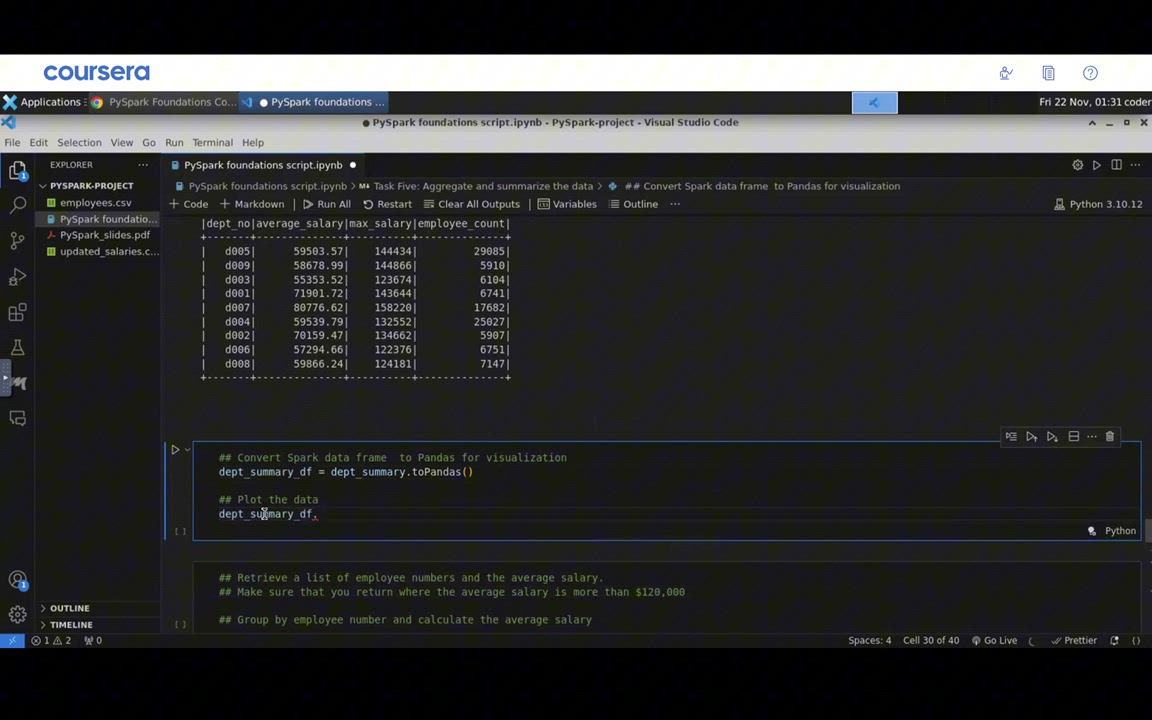Add a new Code cell
Image resolution: width=1152 pixels, height=720 pixels.
point(189,204)
